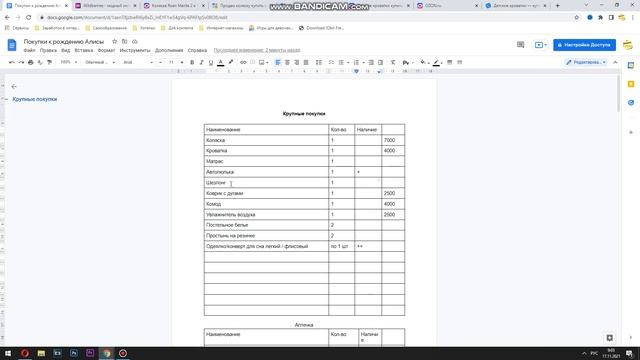Viewport: 640px width, 360px height.
Task: Open the insert image dropdown
Action: click(x=264, y=62)
